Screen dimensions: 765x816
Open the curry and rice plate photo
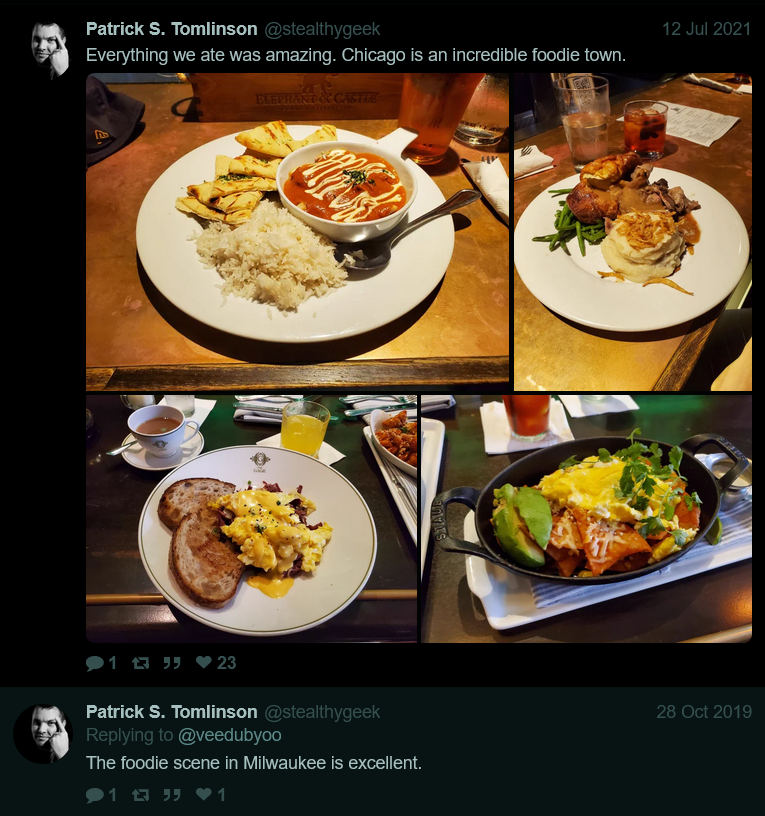click(x=297, y=232)
